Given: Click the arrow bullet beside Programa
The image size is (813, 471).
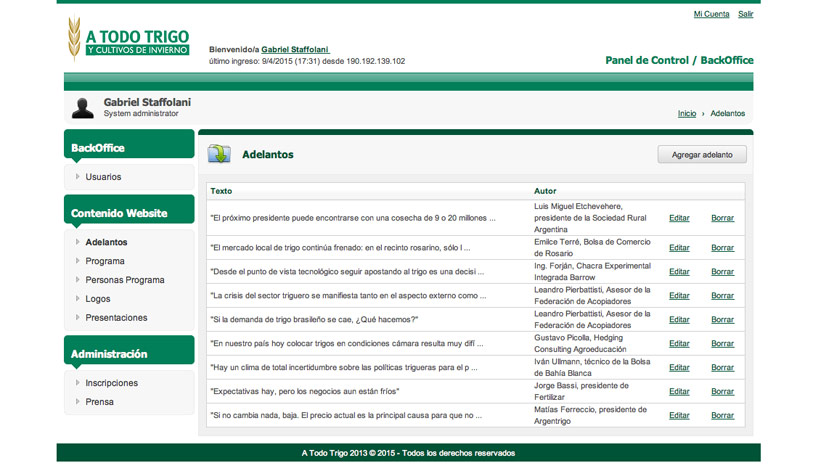Looking at the screenshot, I should pos(77,260).
